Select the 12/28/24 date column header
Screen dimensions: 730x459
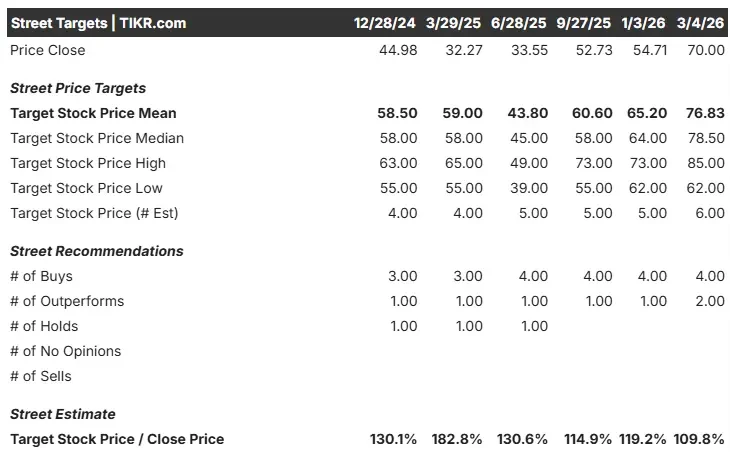385,23
